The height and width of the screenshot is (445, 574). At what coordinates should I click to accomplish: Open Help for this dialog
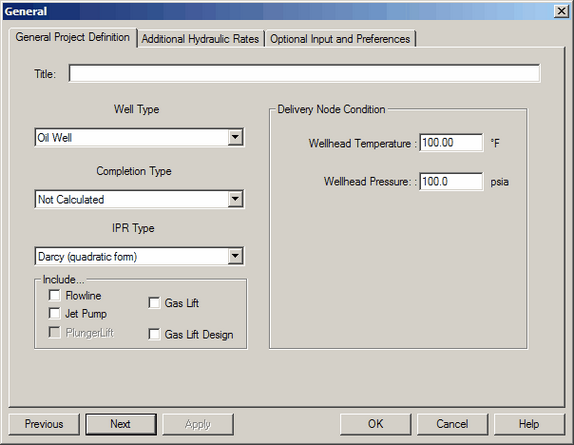[x=529, y=424]
